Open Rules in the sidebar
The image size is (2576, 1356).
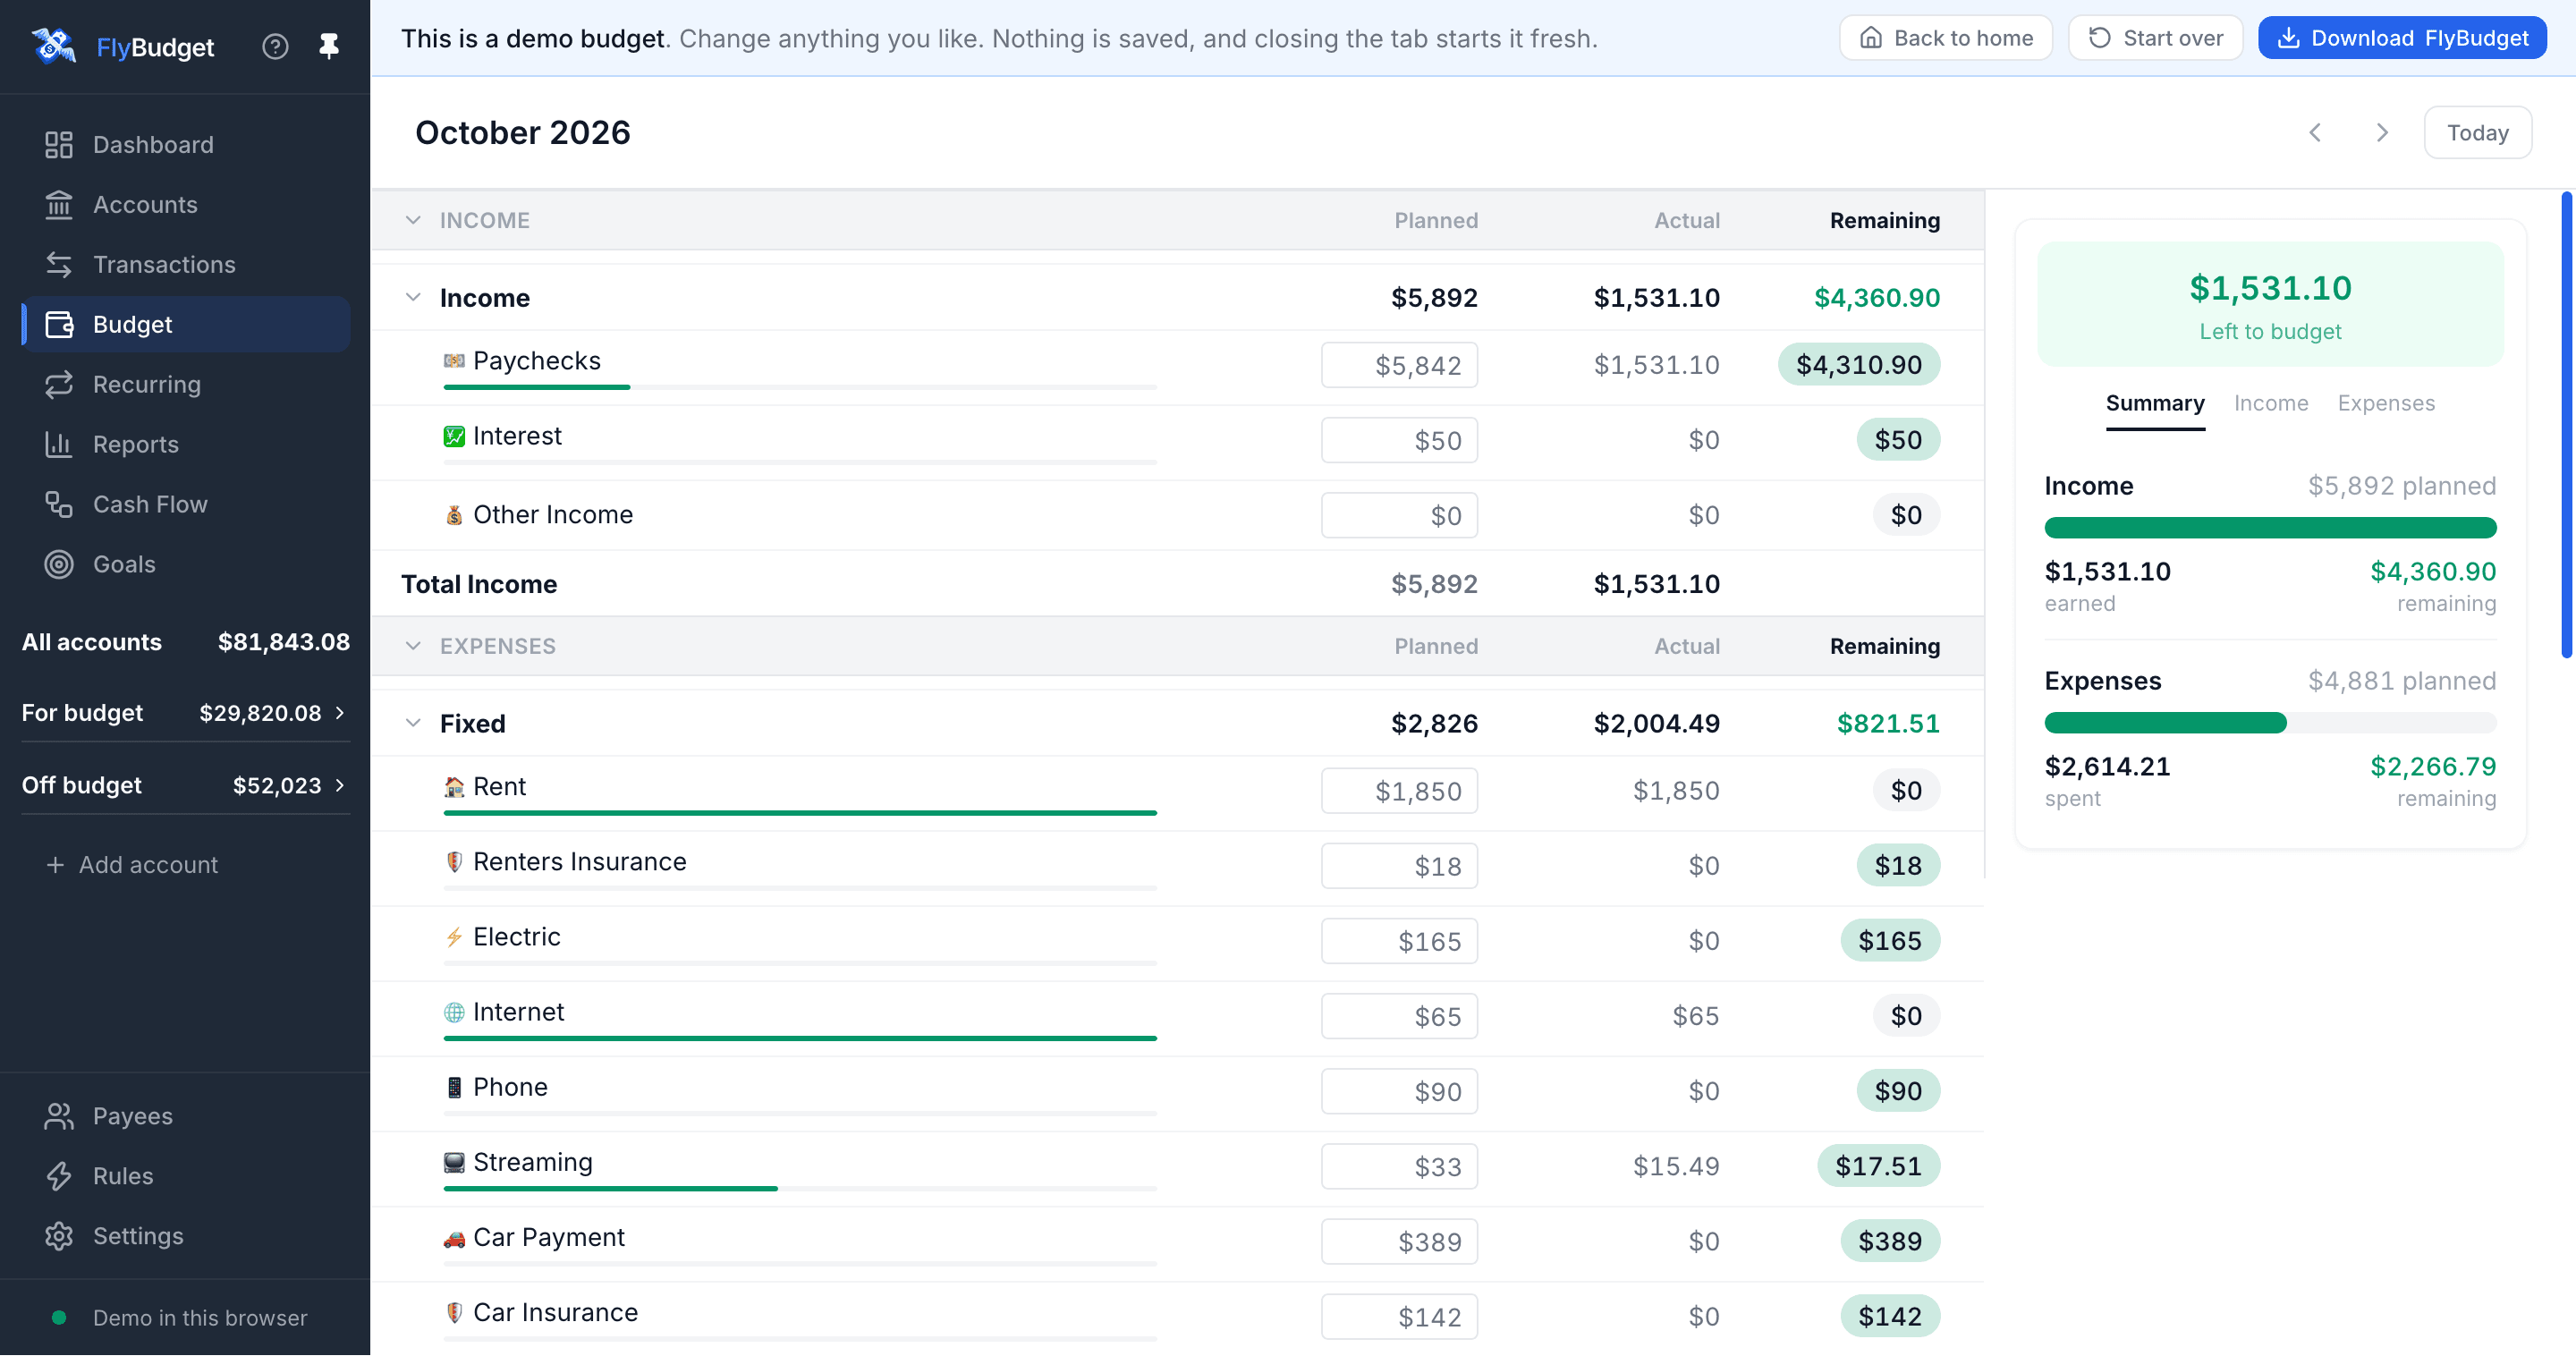186,1176
